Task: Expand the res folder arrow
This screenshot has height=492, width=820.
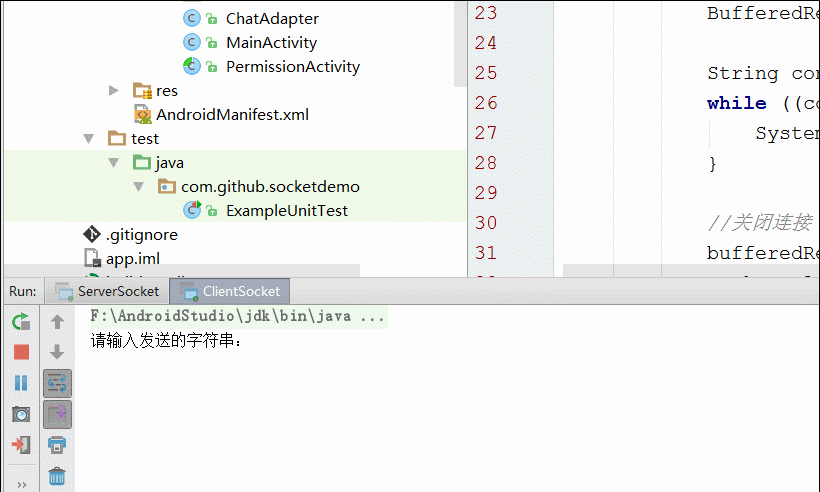Action: click(113, 90)
